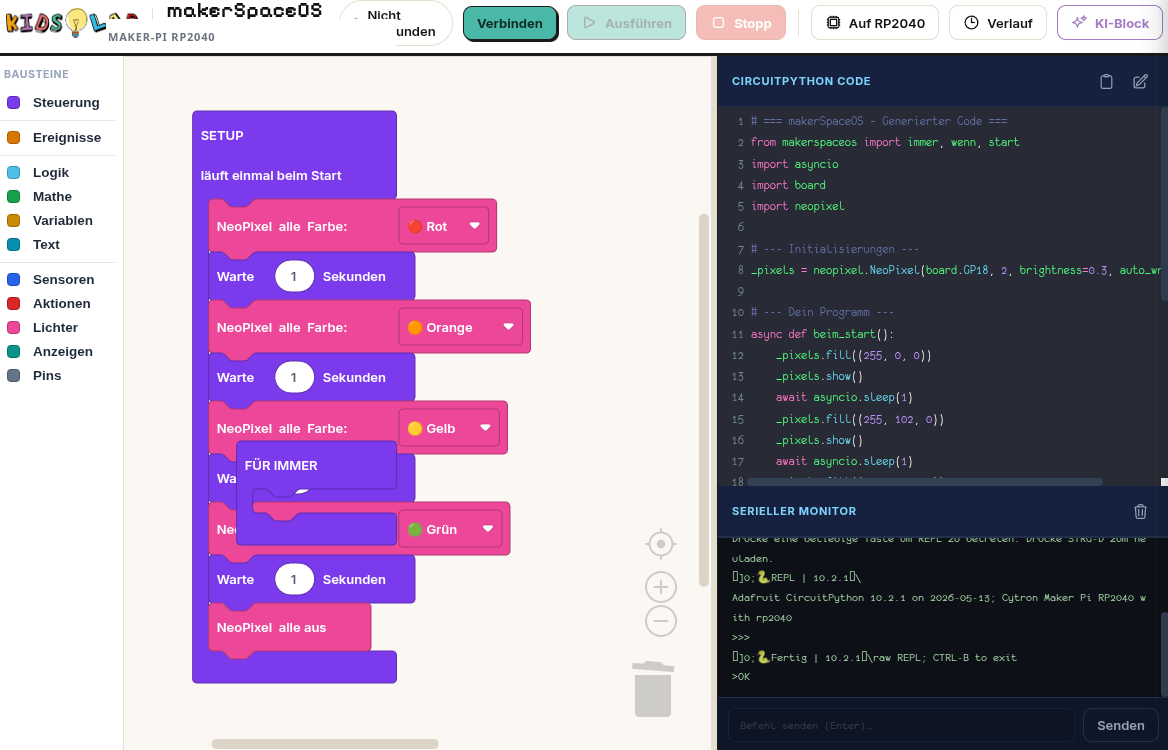Center the workspace with the crosshair icon

(x=661, y=544)
